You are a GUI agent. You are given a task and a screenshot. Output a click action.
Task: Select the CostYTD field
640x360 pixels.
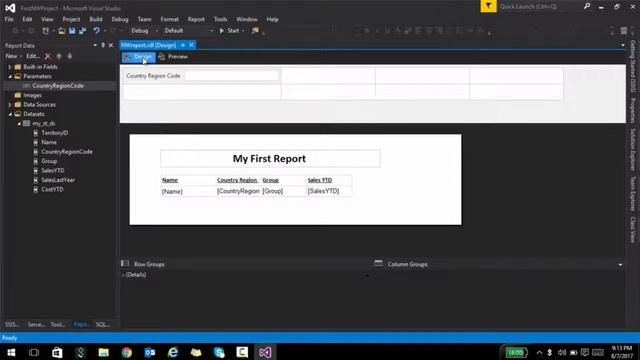(x=52, y=189)
